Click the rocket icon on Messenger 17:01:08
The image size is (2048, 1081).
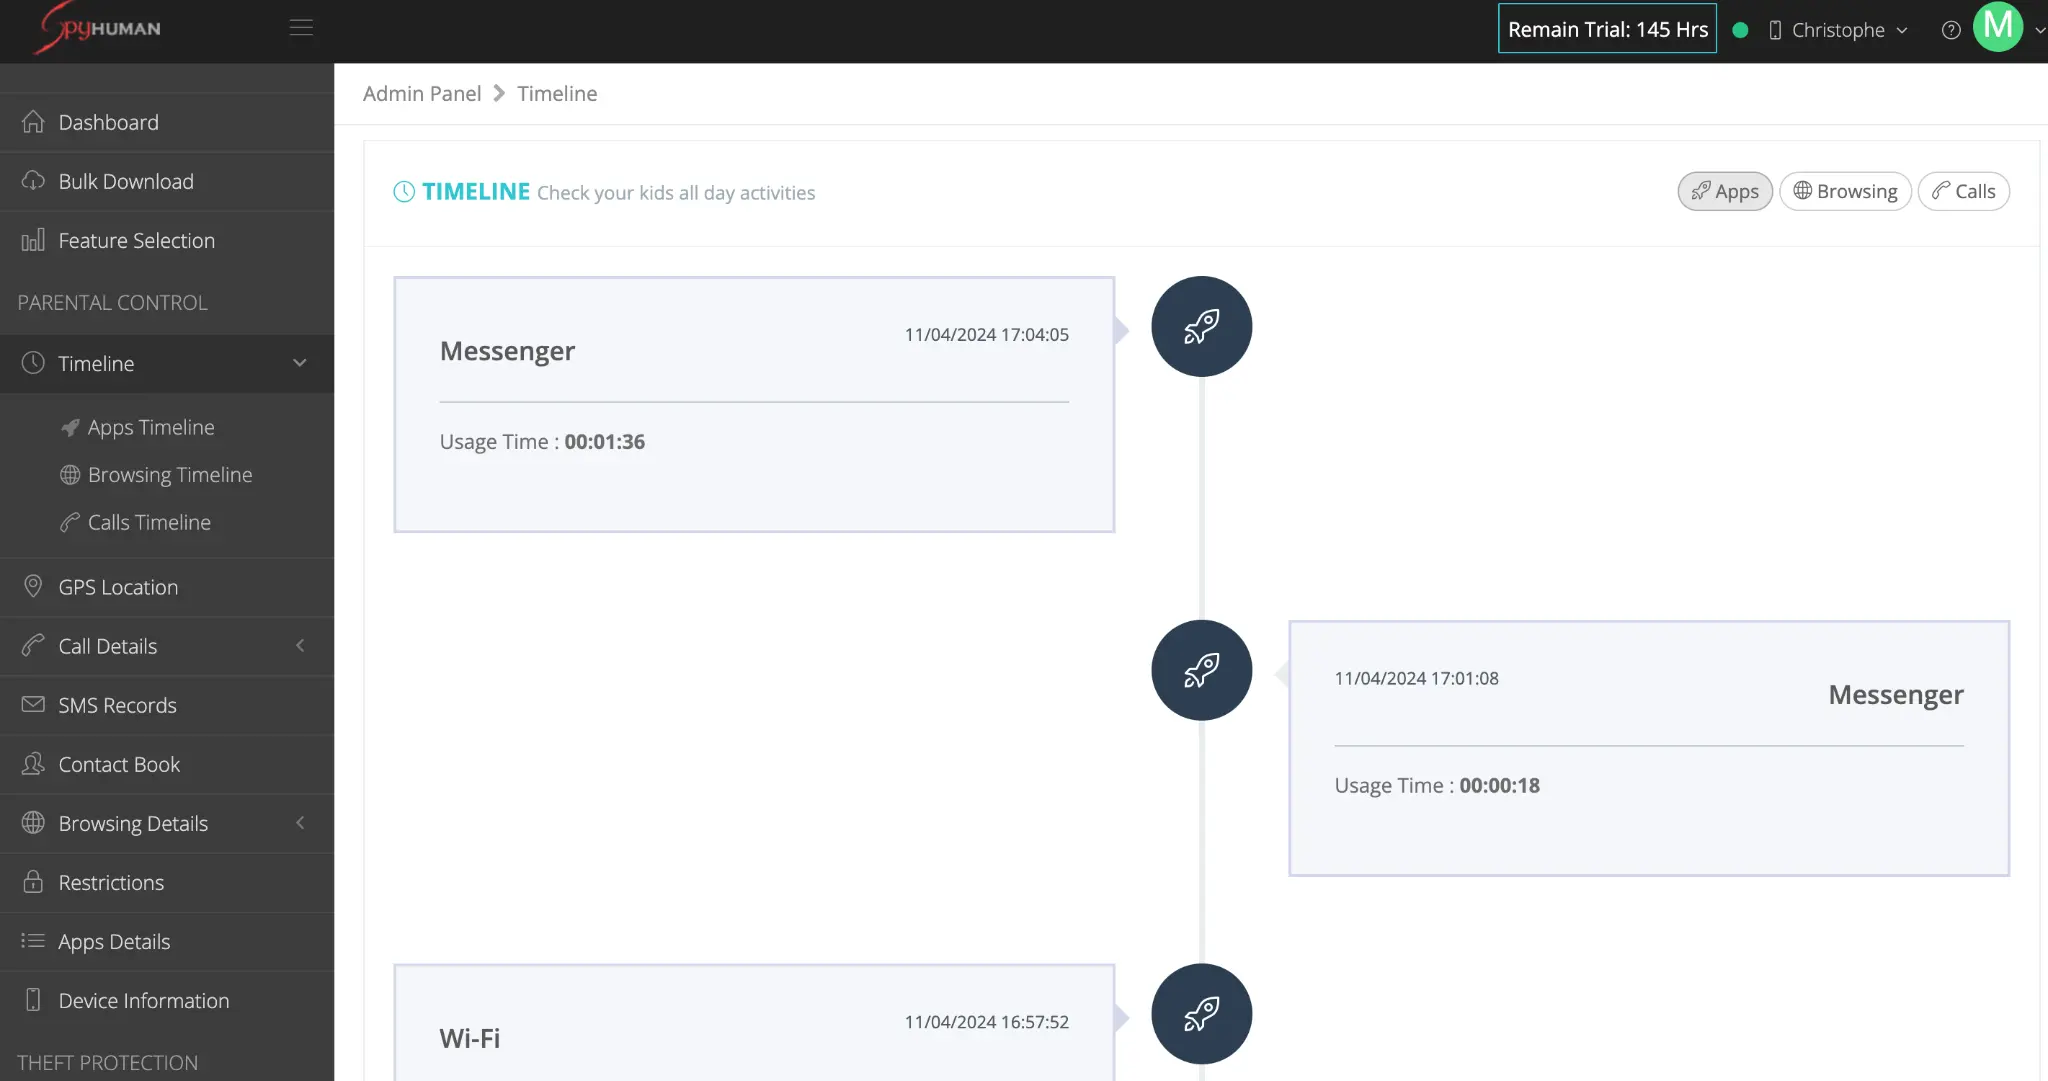coord(1201,669)
